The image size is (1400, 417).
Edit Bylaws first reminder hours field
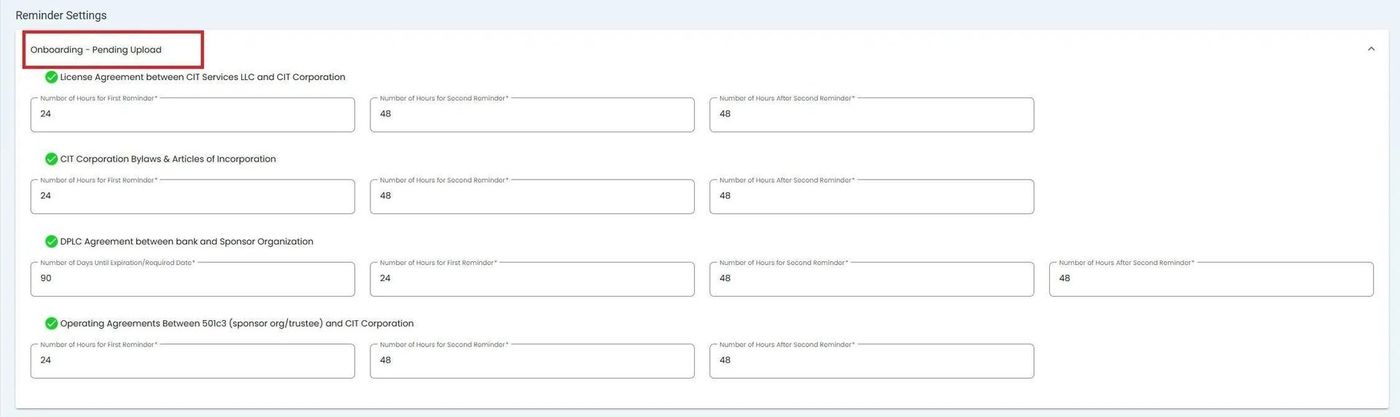tap(192, 197)
